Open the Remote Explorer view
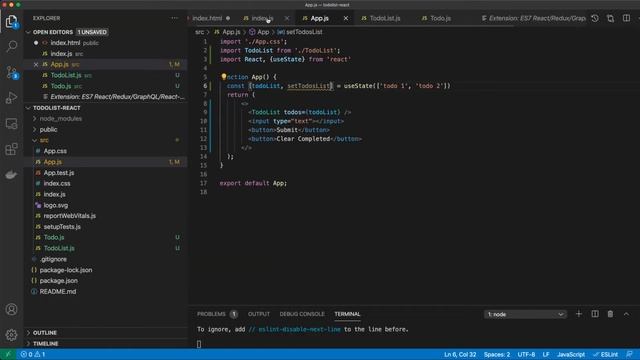Screen dimensions: 640x360 coord(11,123)
